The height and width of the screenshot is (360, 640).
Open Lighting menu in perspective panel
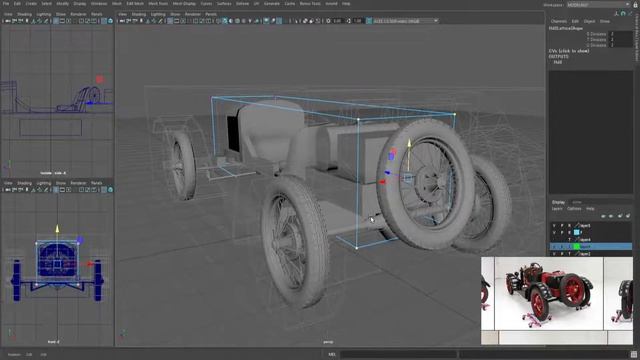point(158,14)
